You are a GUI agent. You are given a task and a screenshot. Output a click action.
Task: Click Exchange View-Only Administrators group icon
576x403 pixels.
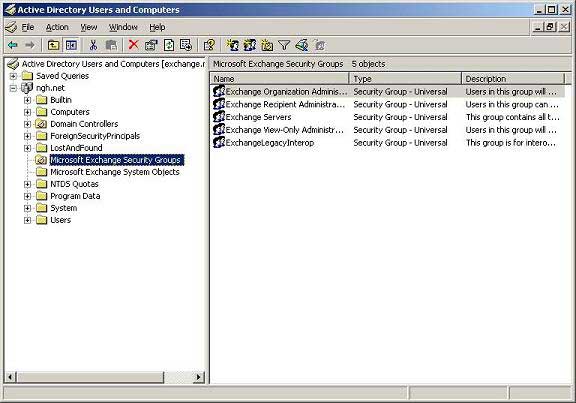tap(219, 130)
